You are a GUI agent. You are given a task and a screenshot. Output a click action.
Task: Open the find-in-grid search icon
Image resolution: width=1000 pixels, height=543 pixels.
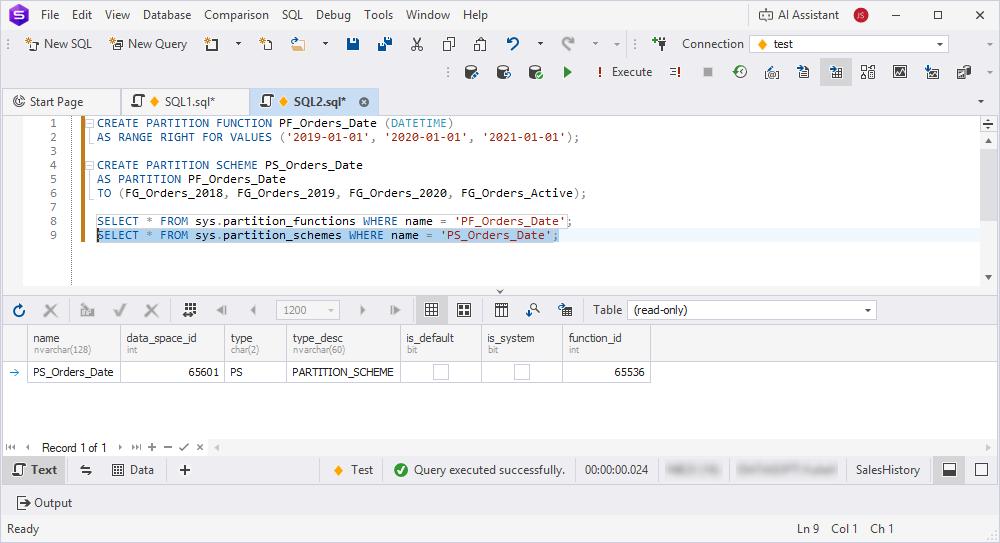click(533, 310)
